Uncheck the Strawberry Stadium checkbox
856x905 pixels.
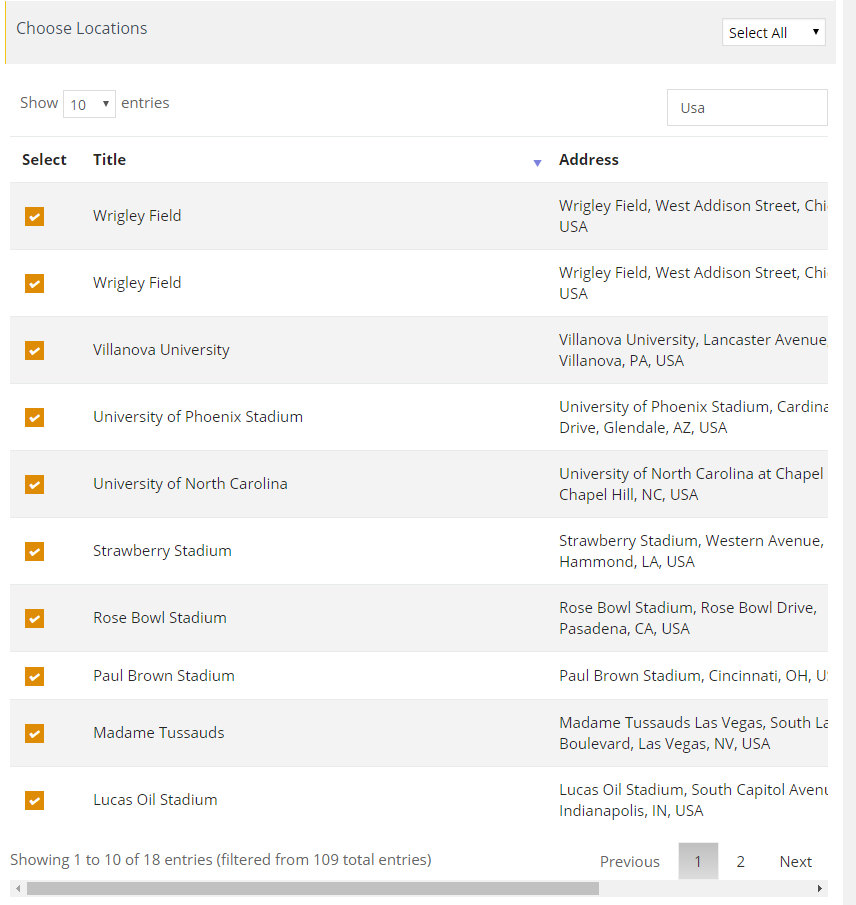click(35, 551)
